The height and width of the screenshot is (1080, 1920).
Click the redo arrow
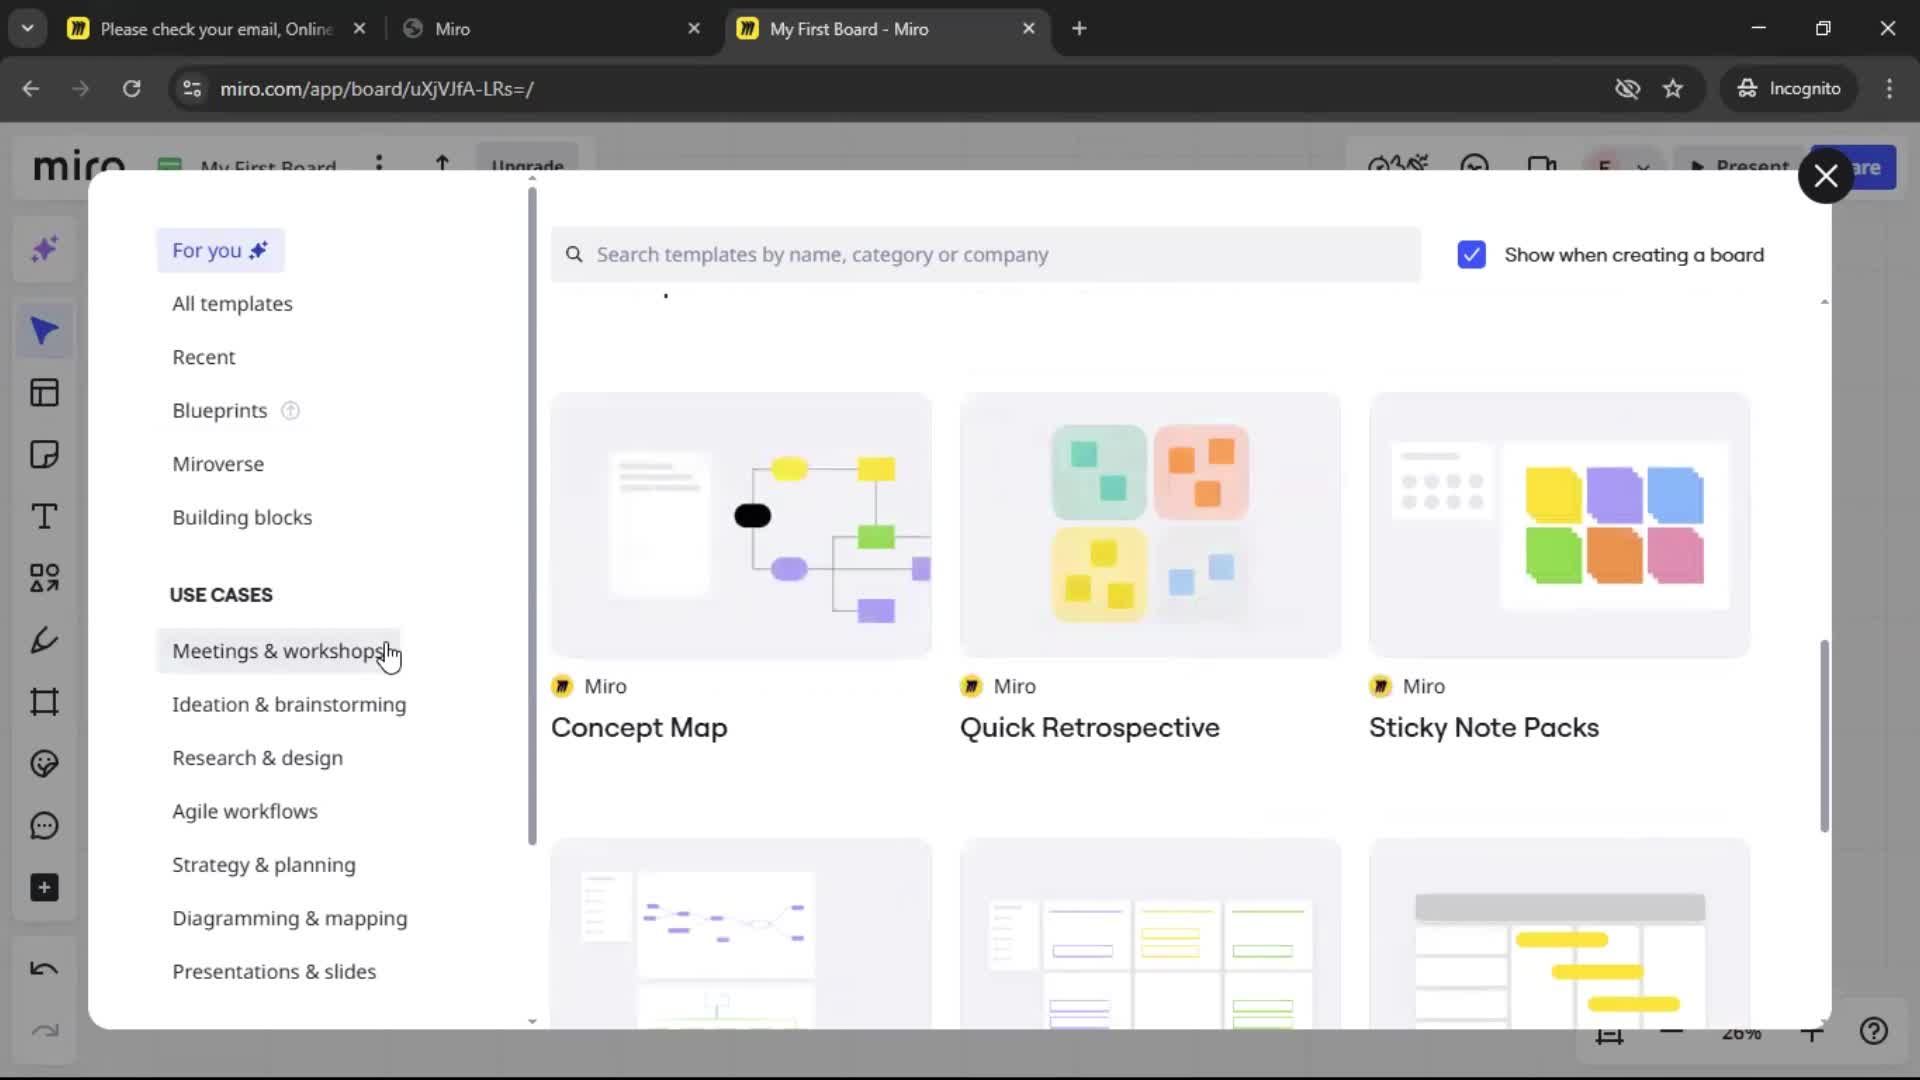44,1031
